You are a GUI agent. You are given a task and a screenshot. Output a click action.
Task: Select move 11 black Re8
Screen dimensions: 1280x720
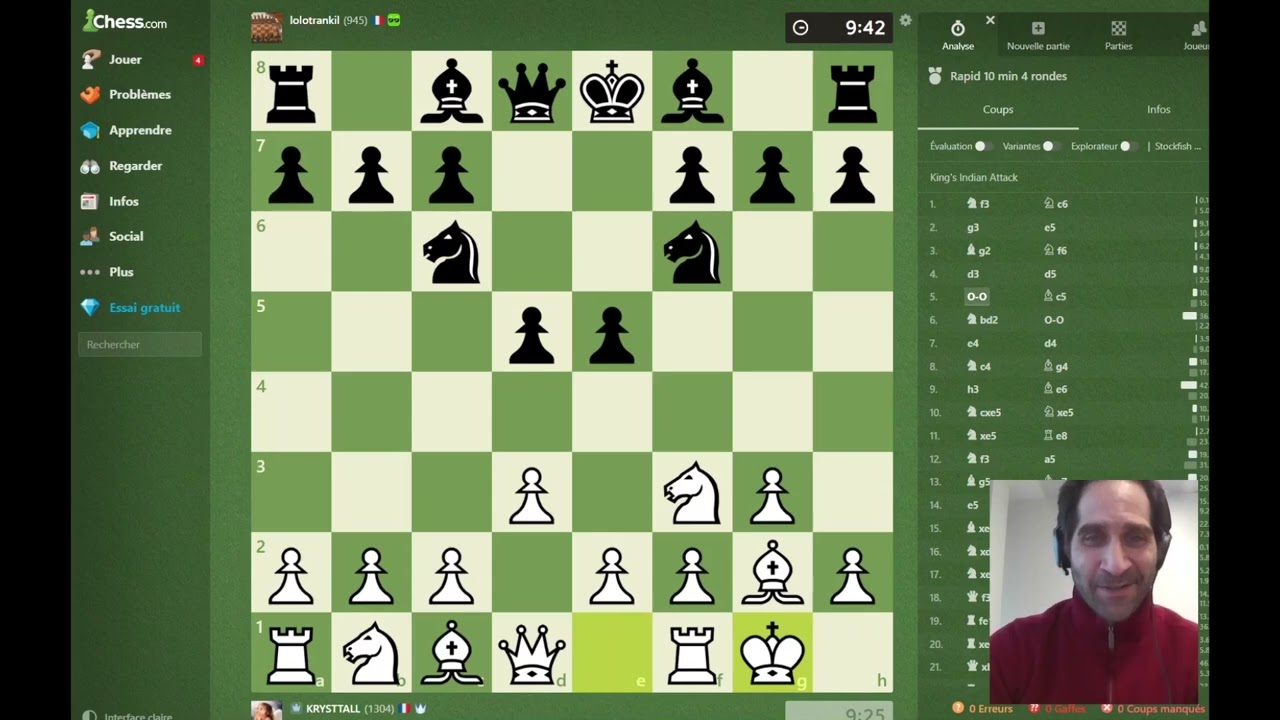coord(1056,436)
